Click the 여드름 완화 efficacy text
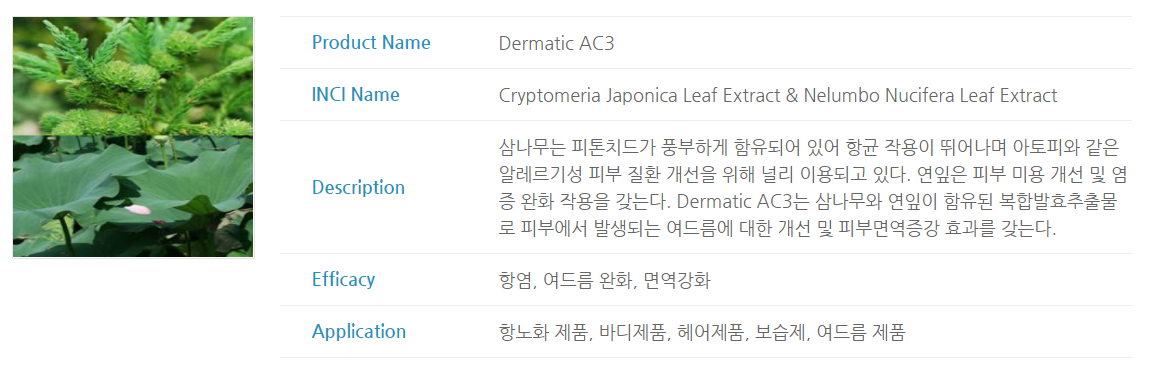 point(586,280)
